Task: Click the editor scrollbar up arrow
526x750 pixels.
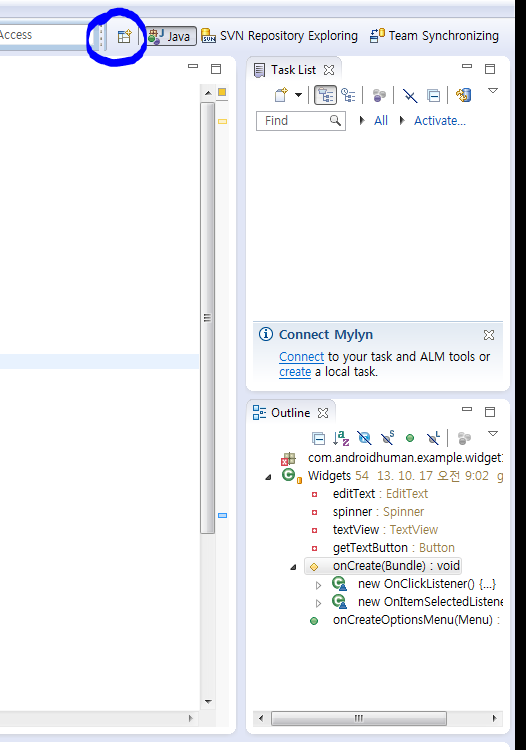Action: tap(208, 93)
